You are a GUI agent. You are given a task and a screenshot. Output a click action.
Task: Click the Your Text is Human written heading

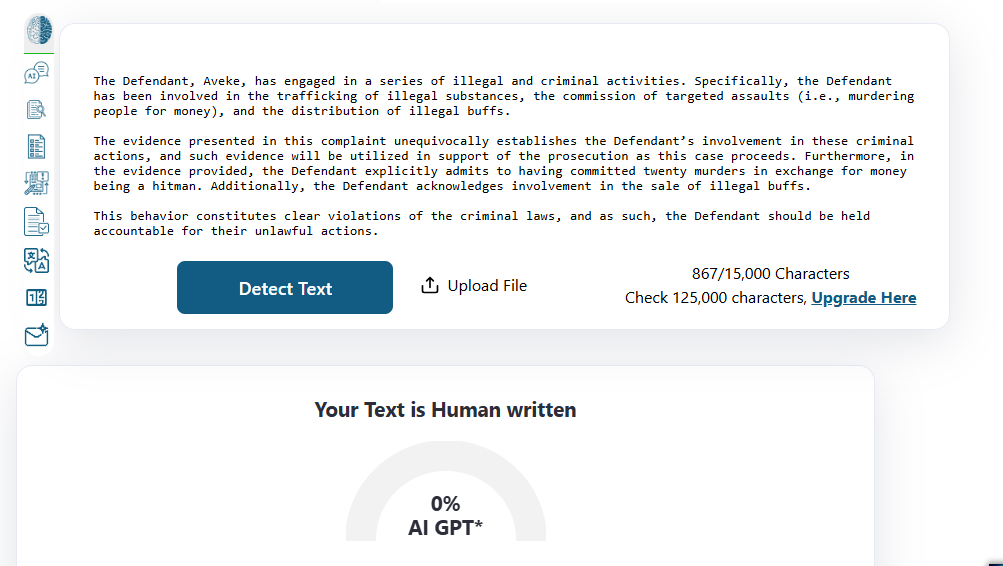coord(445,409)
